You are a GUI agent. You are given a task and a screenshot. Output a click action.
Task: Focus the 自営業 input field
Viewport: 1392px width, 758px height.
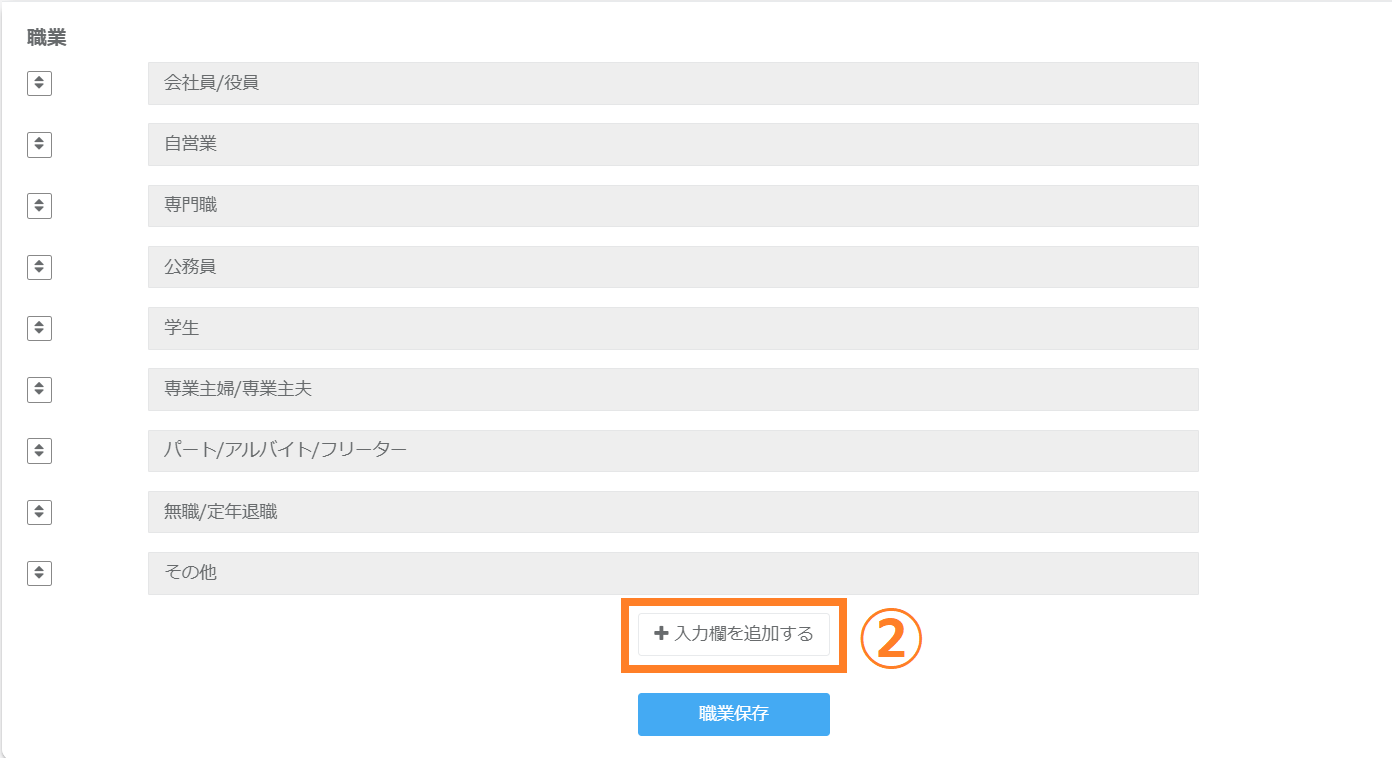coord(673,144)
